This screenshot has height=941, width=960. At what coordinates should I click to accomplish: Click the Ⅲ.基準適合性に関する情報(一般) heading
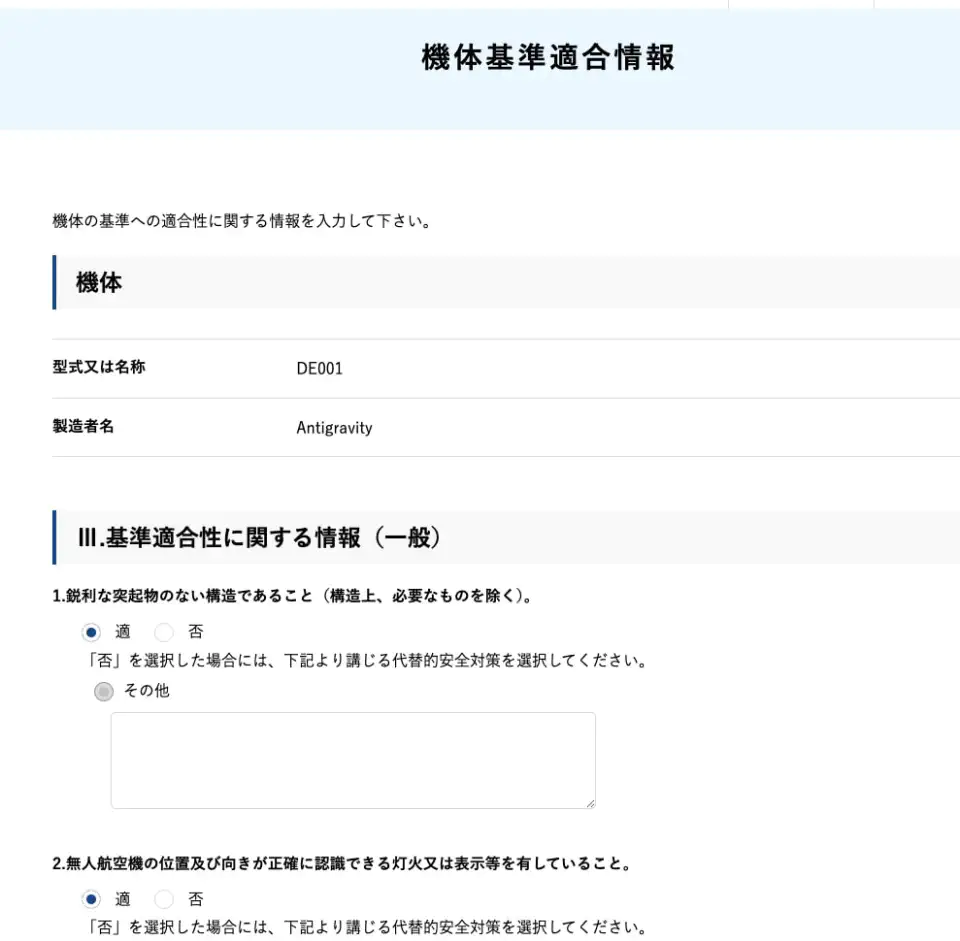coord(259,538)
